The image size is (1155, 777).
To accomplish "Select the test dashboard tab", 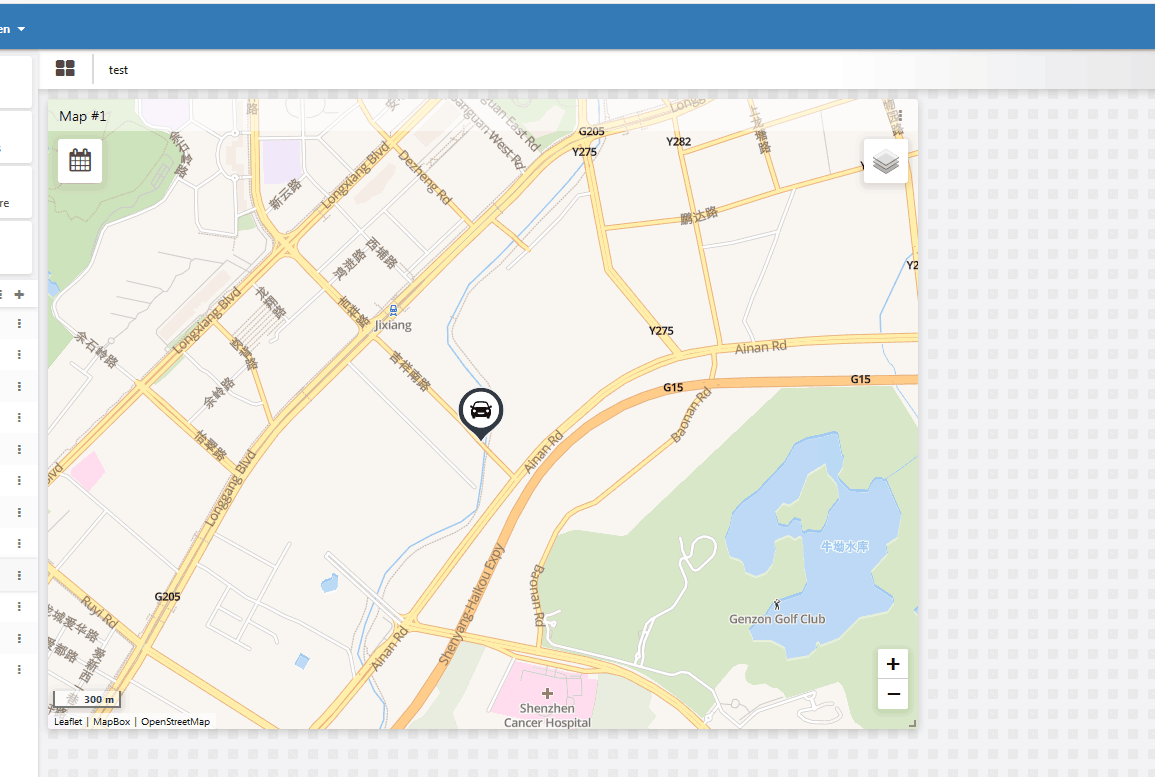I will tap(118, 70).
